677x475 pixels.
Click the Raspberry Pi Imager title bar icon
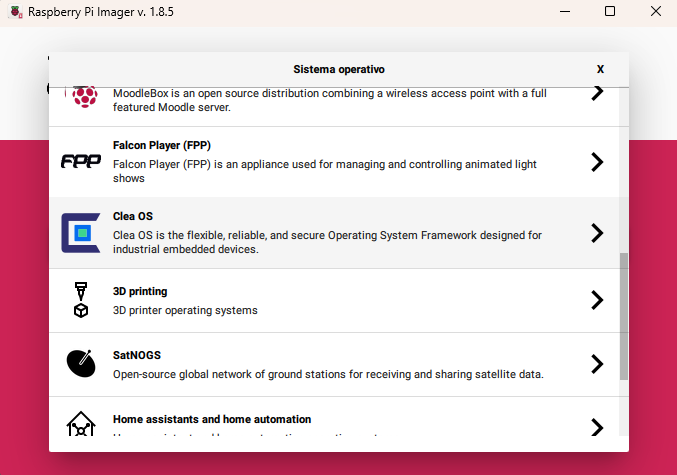click(x=16, y=12)
